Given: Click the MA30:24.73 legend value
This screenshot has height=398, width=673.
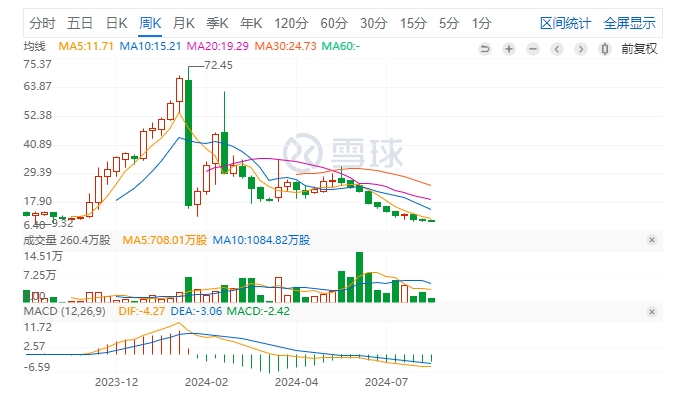Looking at the screenshot, I should tap(285, 46).
